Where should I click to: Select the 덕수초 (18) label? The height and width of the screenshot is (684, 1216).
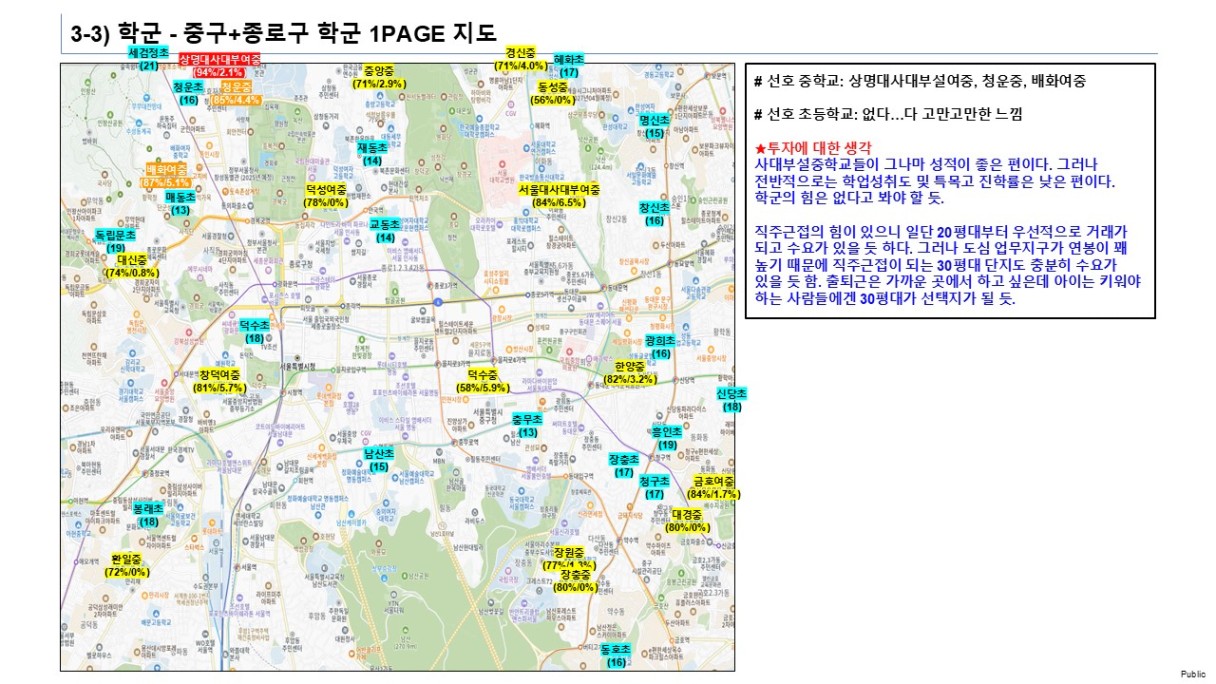tap(255, 332)
